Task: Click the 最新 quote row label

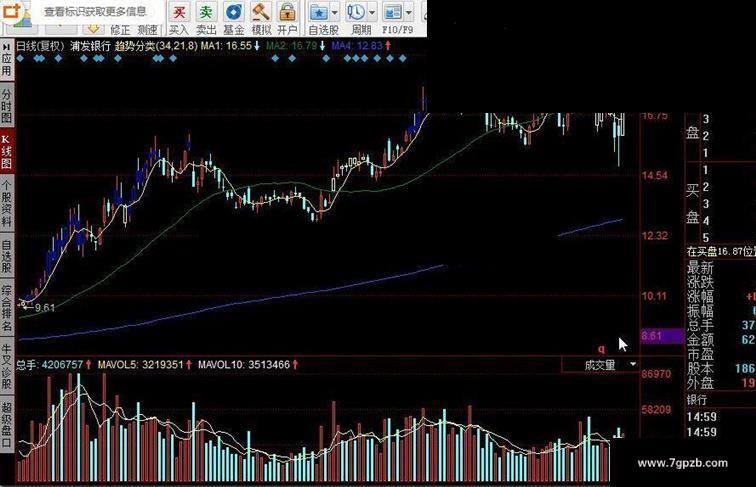Action: 700,267
